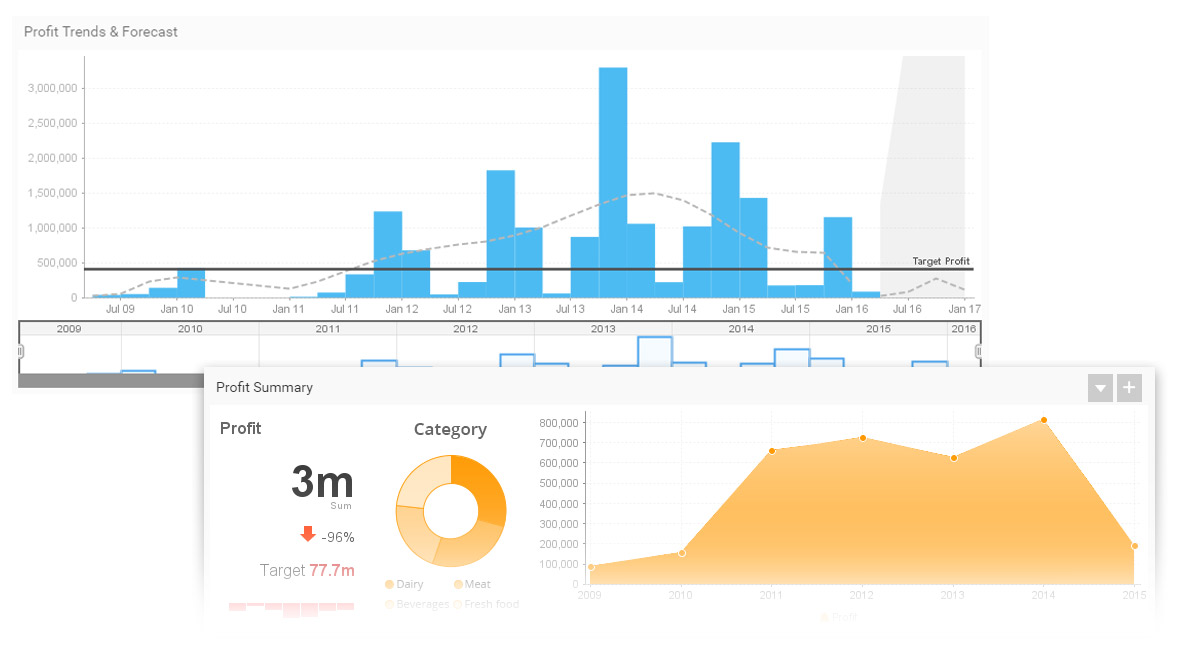Click the 2012 data point on area chart
Image resolution: width=1180 pixels, height=665 pixels.
click(x=862, y=438)
